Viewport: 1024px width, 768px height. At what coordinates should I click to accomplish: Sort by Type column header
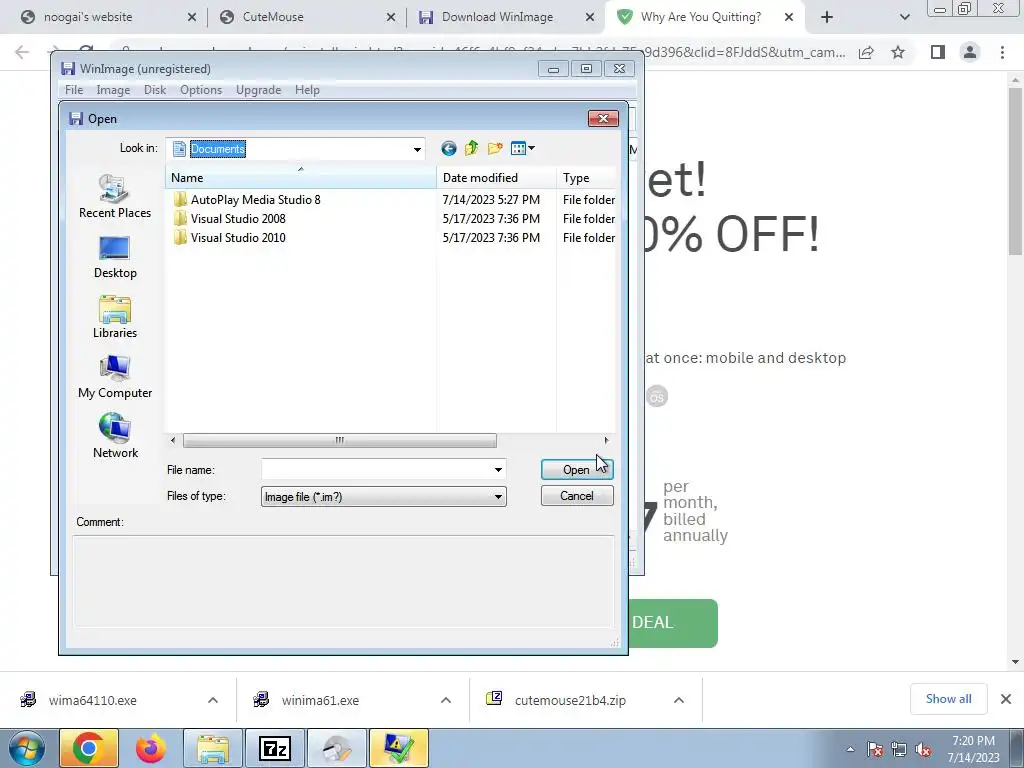(586, 178)
